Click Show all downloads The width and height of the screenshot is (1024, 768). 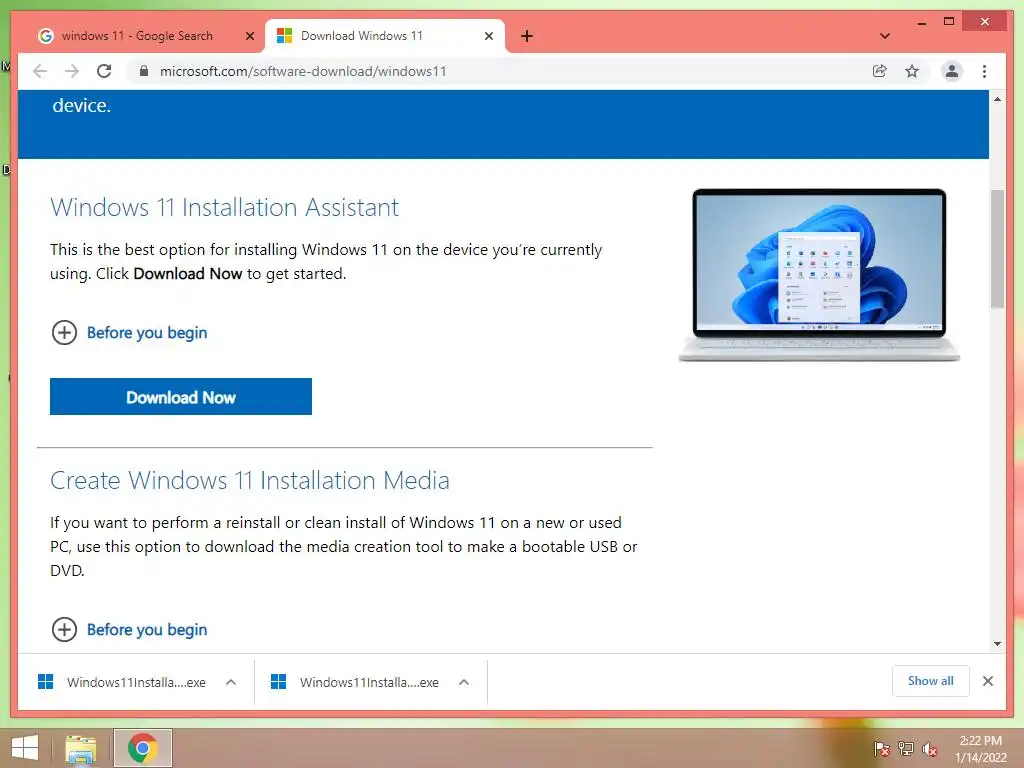pyautogui.click(x=931, y=681)
